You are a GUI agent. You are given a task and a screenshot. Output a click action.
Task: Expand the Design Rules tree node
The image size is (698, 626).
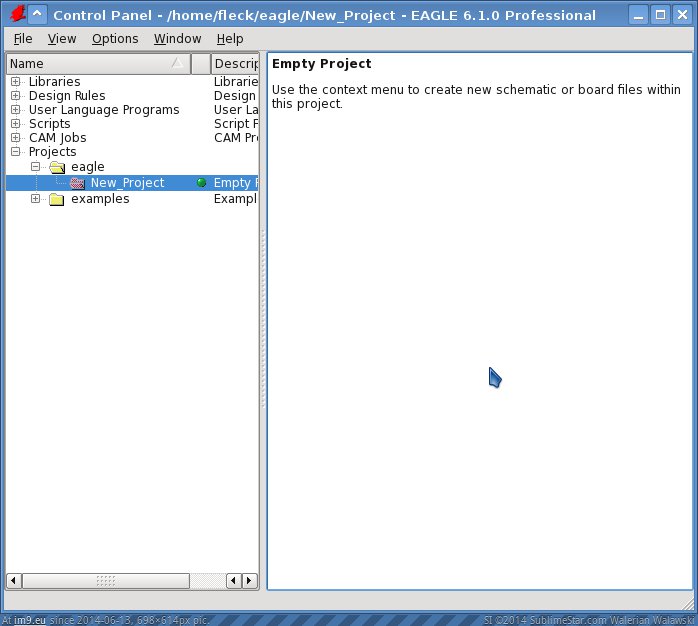pyautogui.click(x=16, y=96)
